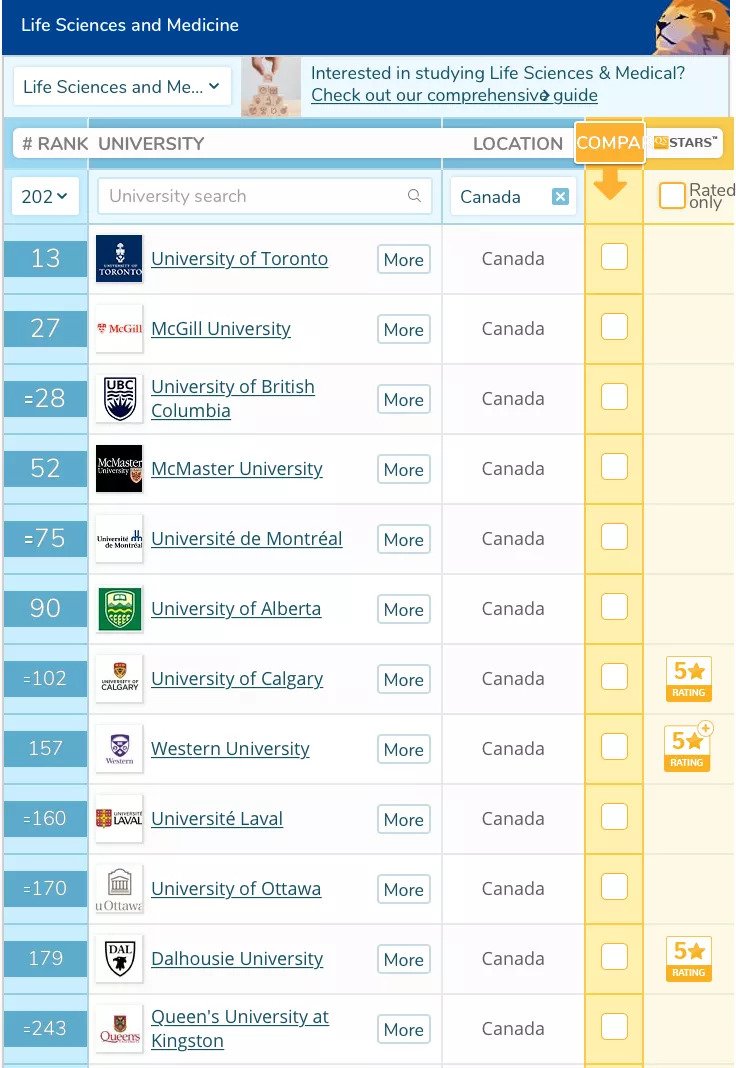Expand More details for McGill University

pos(404,330)
